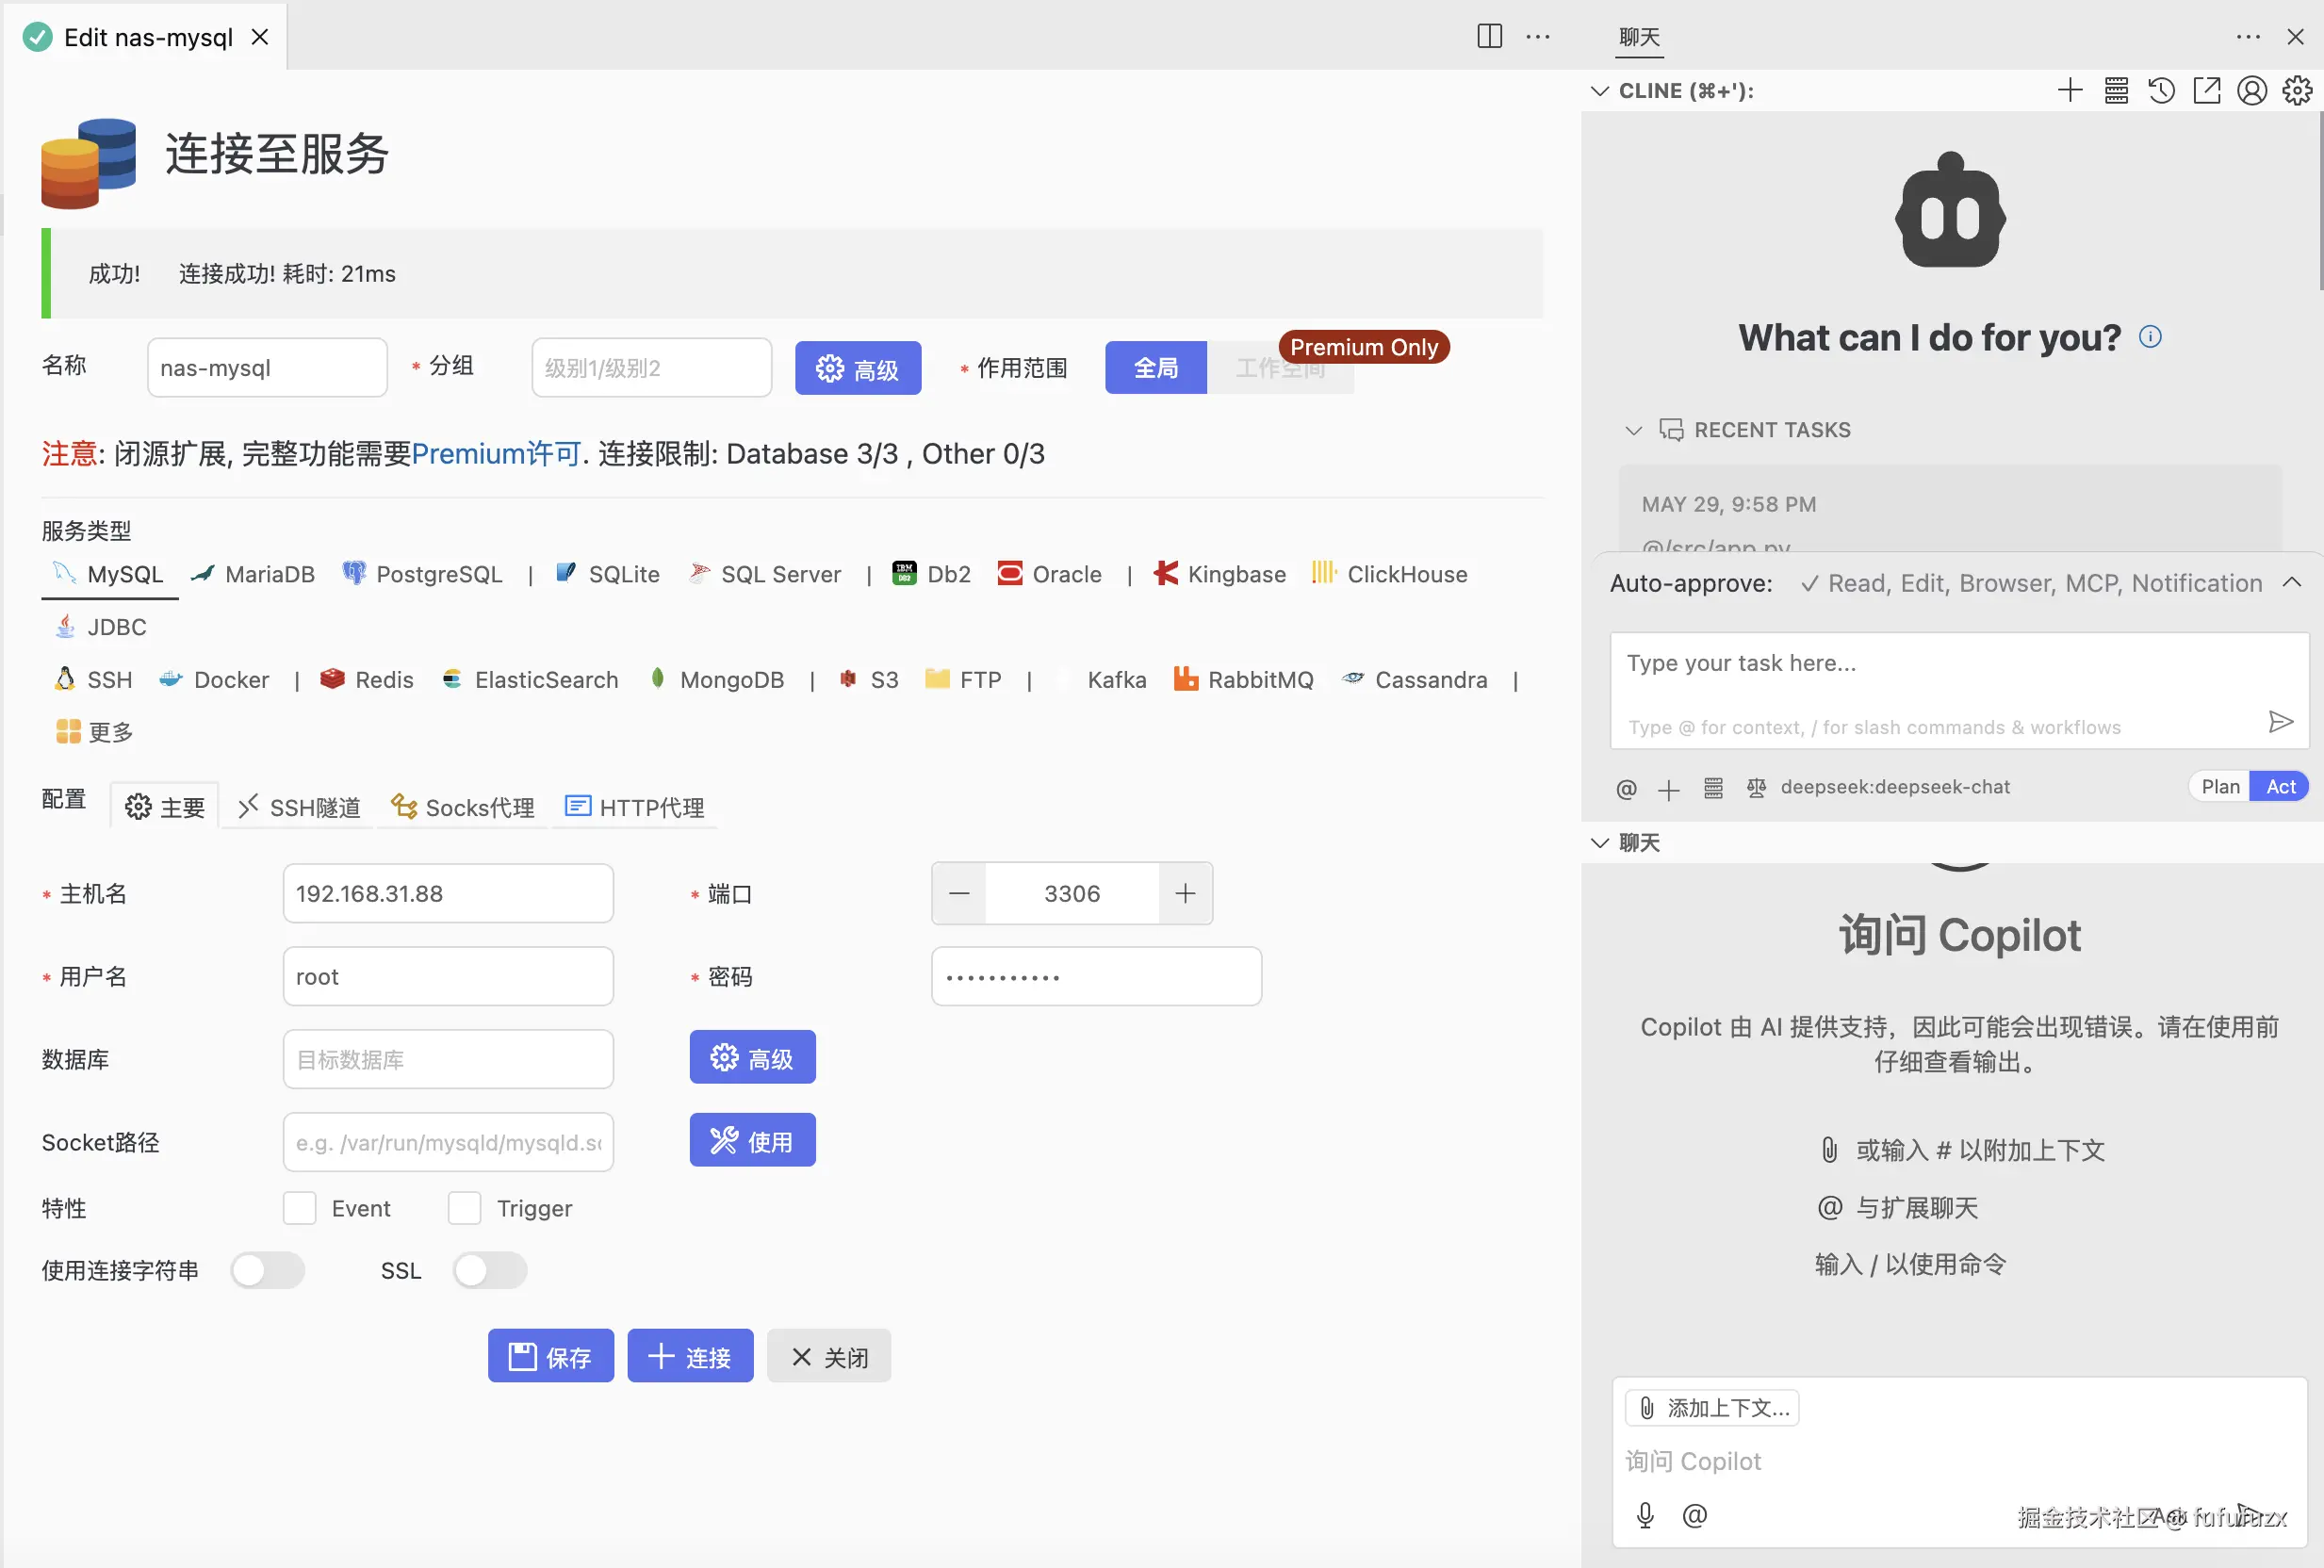This screenshot has width=2324, height=1568.
Task: Click Copilot @ mention icon
Action: point(1695,1516)
